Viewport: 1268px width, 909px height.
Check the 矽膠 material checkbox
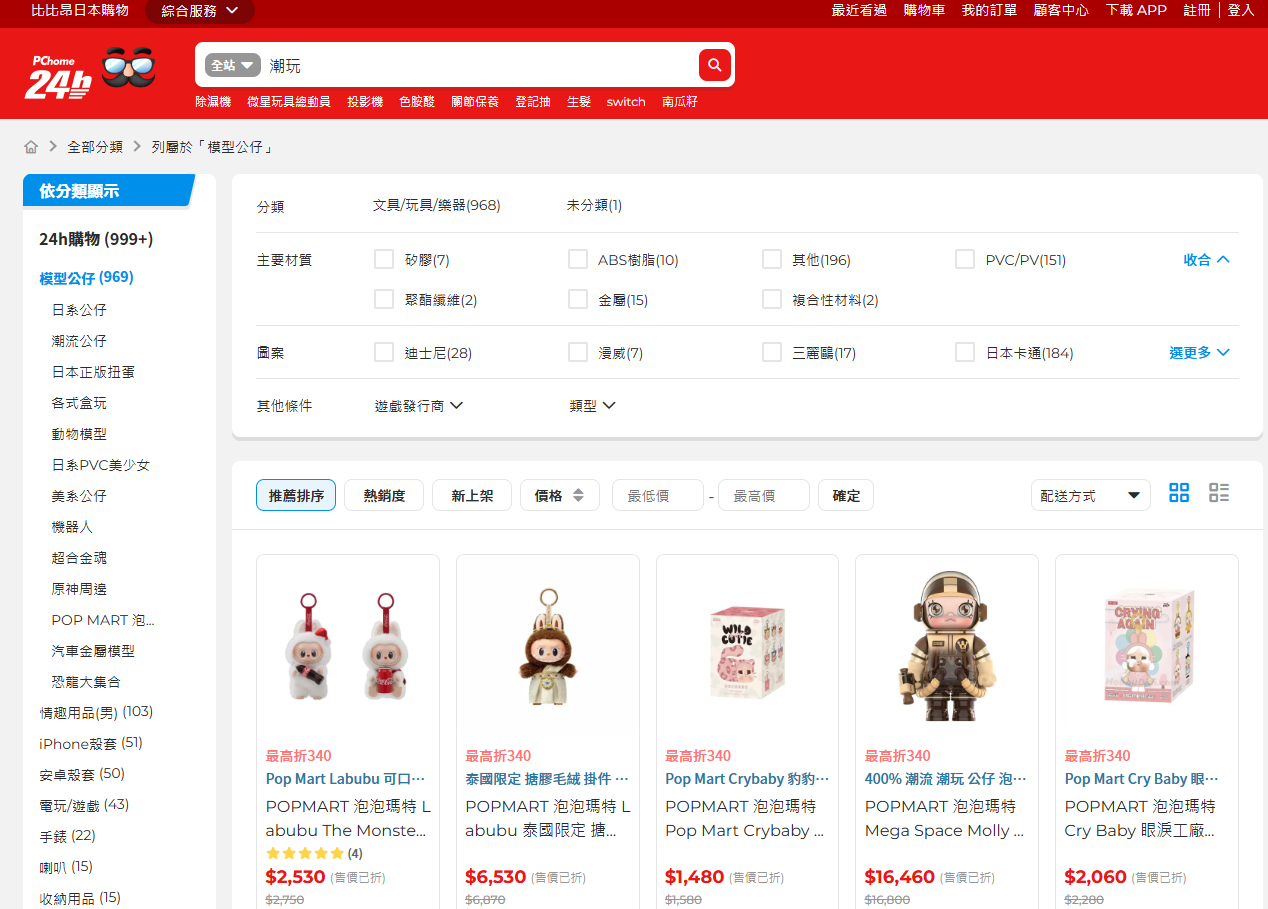[384, 260]
